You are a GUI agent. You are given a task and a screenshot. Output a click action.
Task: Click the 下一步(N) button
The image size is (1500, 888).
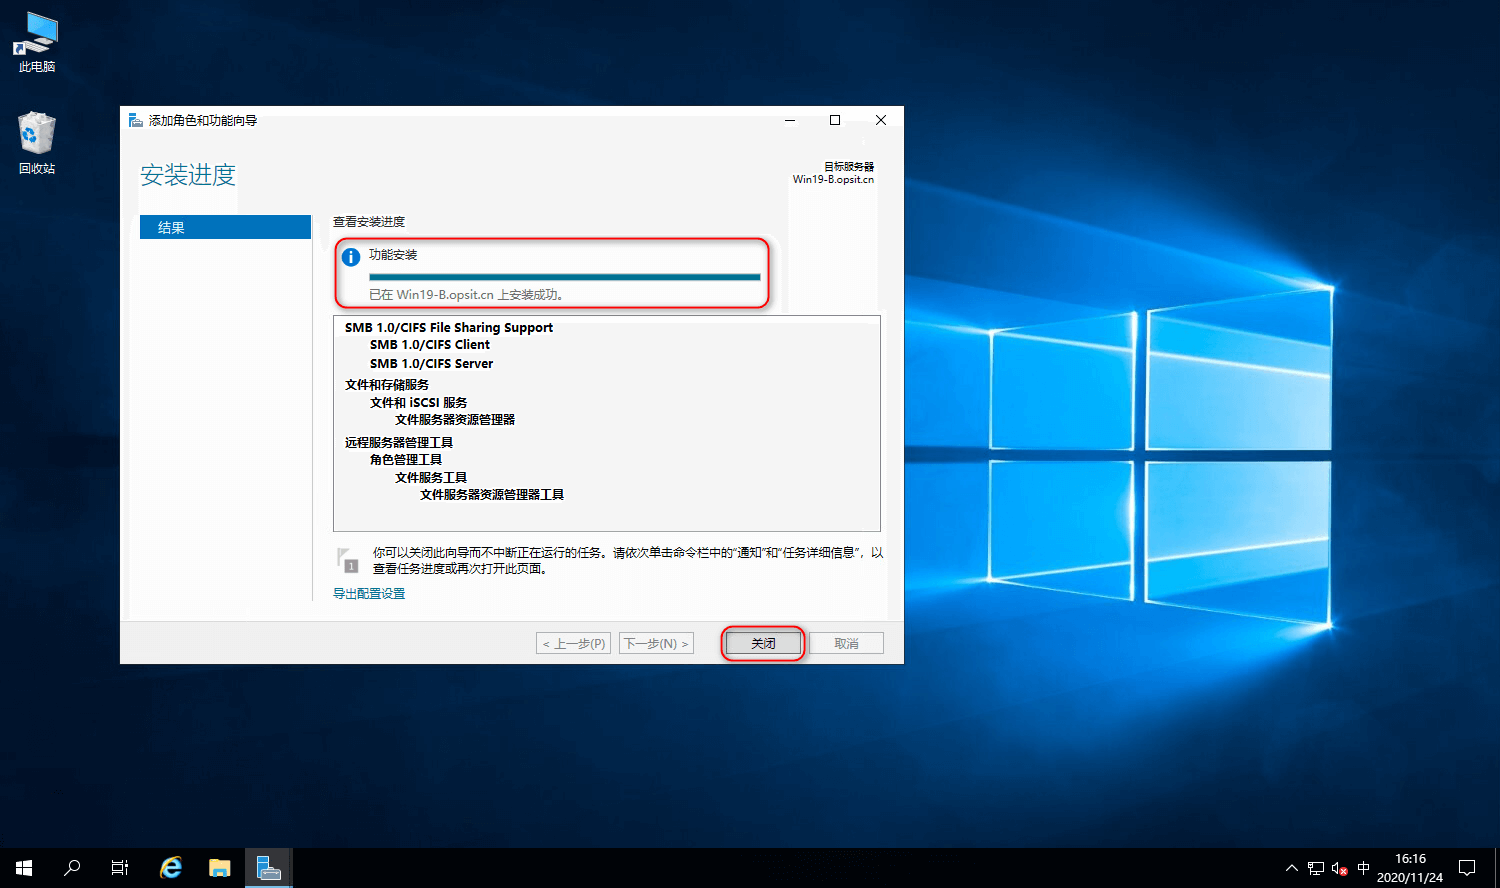(x=656, y=643)
